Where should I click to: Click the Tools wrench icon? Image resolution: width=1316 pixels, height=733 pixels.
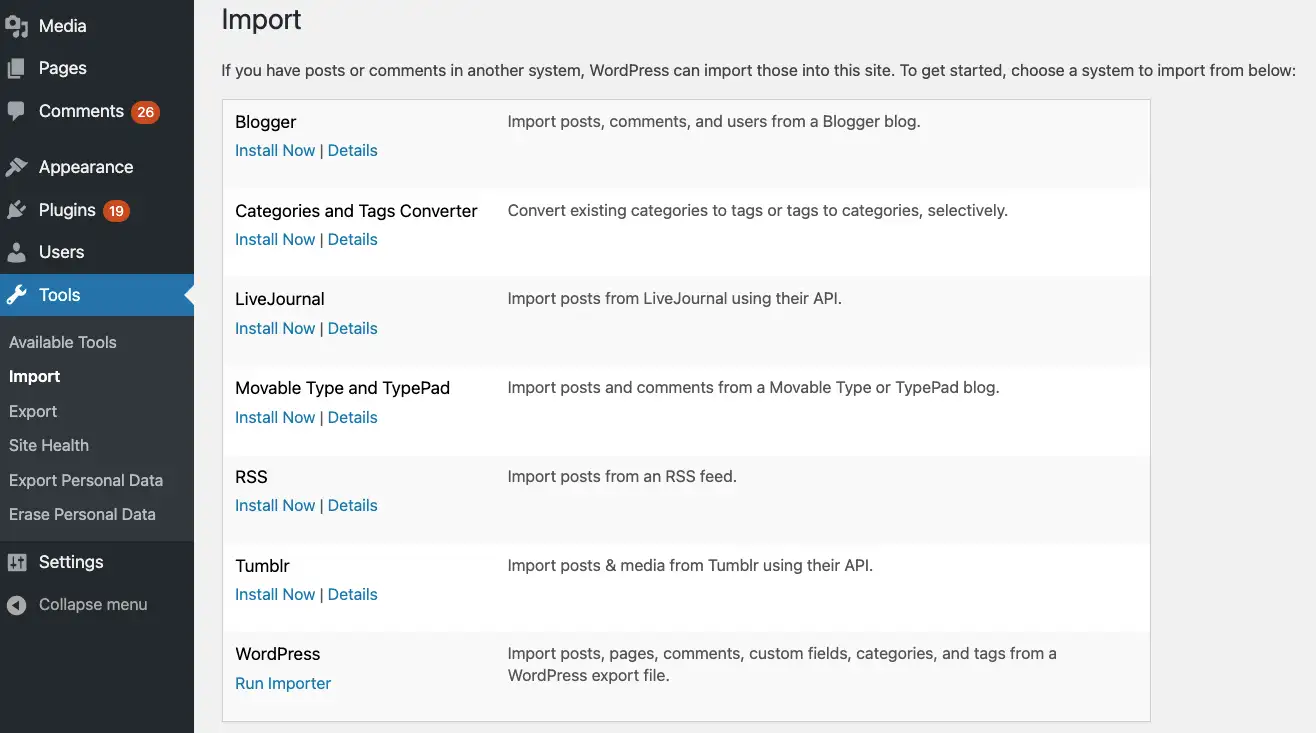[16, 295]
